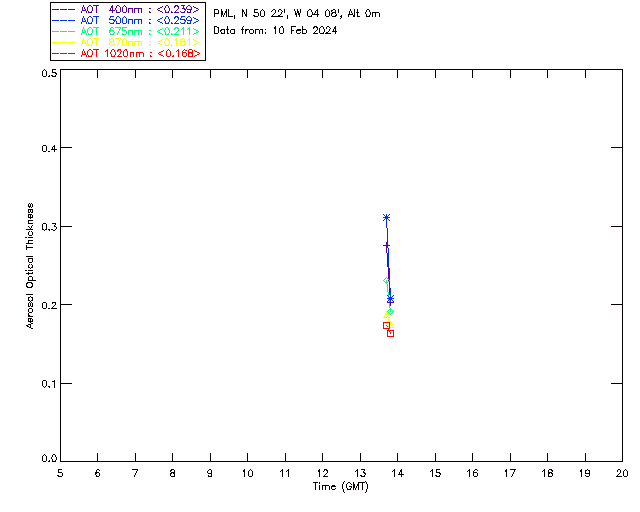Screen dimensions: 640x512
Task: Click the hour 10 label on time axis
Action: tap(247, 473)
